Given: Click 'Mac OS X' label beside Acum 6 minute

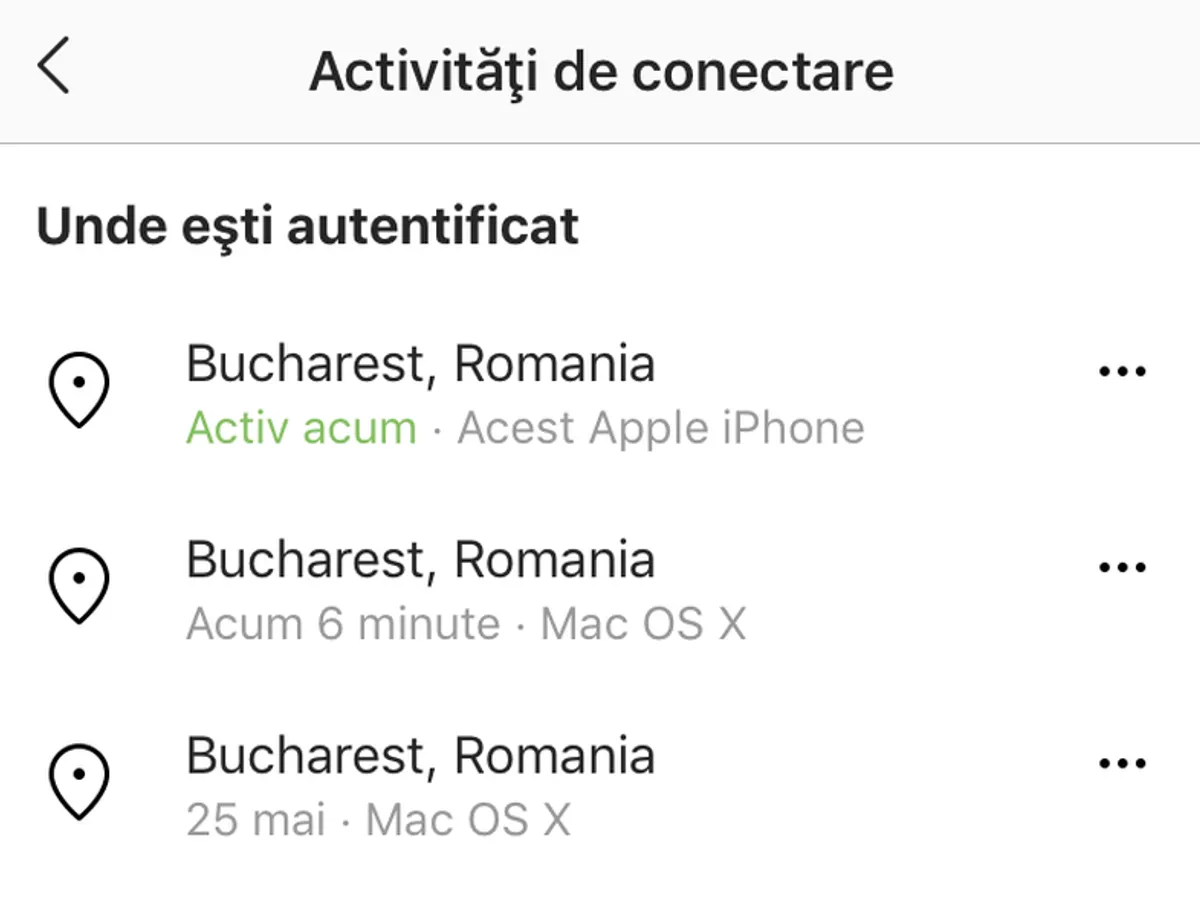Looking at the screenshot, I should click(643, 625).
